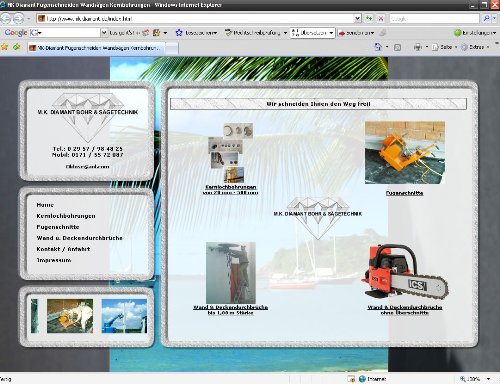Expand the Google toolbar search dropdown

click(x=104, y=33)
